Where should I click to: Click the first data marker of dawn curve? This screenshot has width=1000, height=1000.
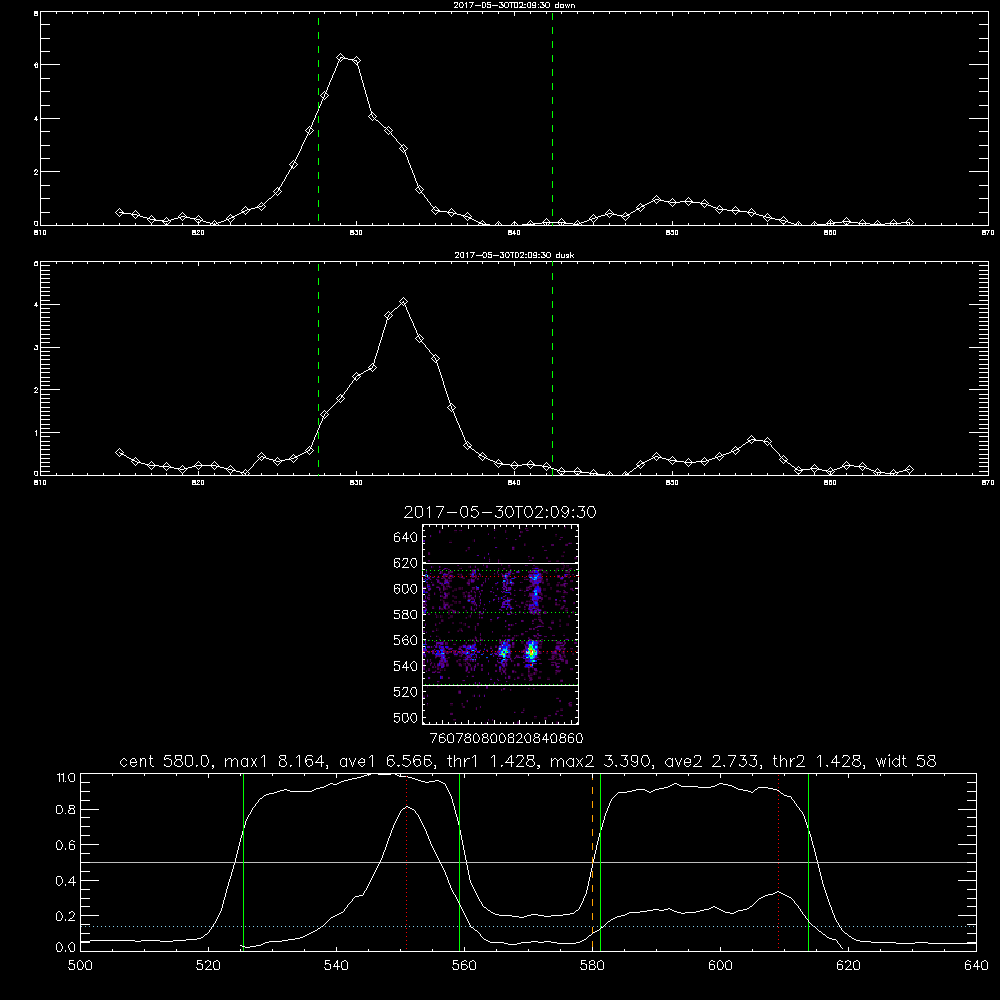119,212
